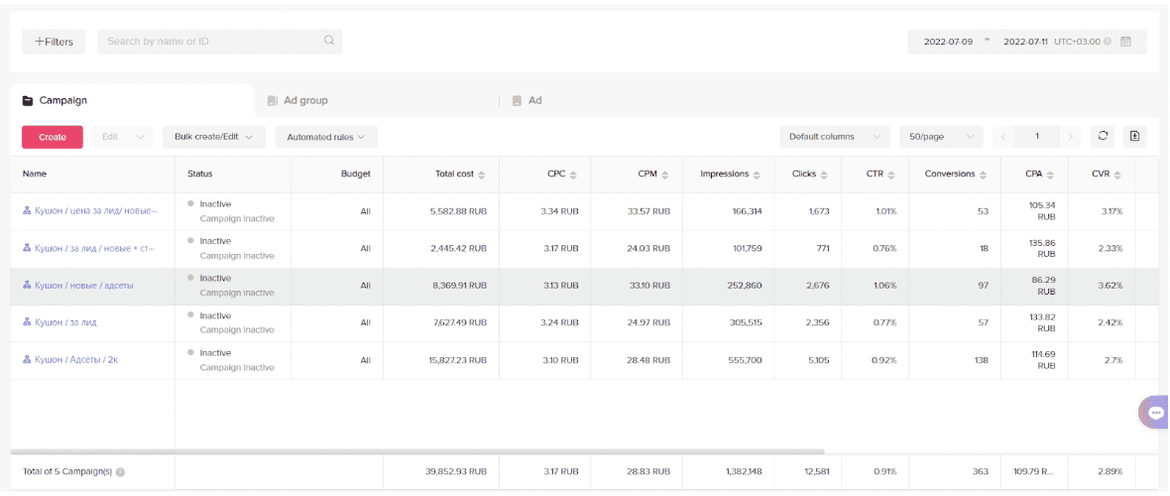Screen dimensions: 1170x496
Task: Select end date 2022-07-11
Action: (x=1026, y=42)
